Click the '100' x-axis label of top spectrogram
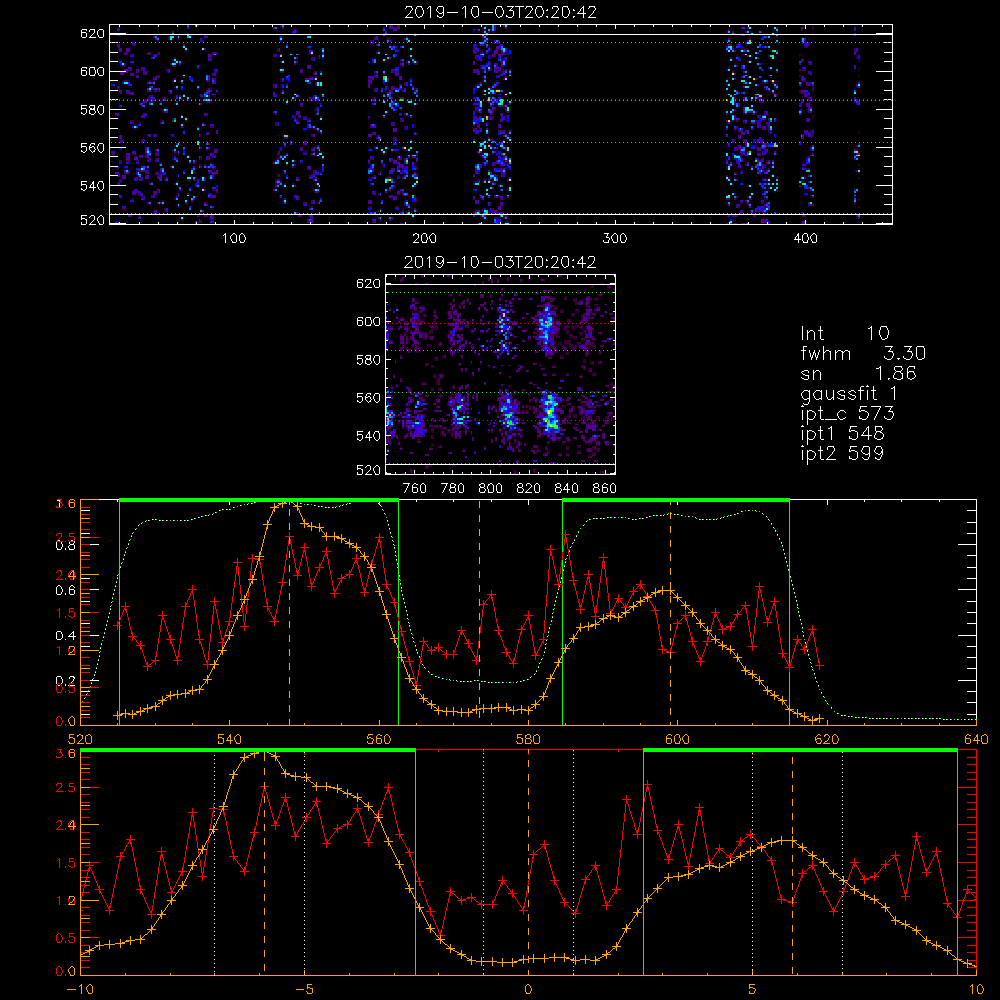 click(234, 239)
